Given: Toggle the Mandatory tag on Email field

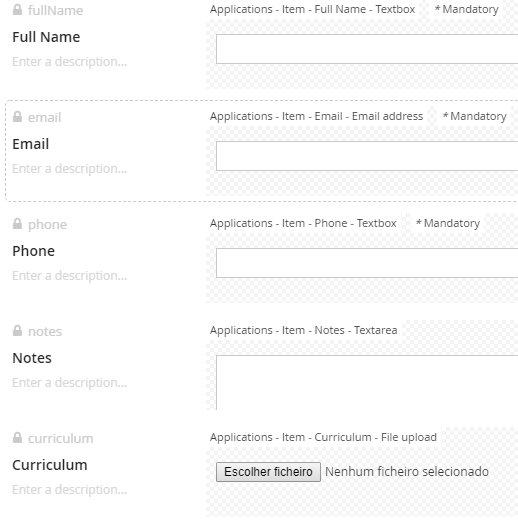Looking at the screenshot, I should [475, 117].
